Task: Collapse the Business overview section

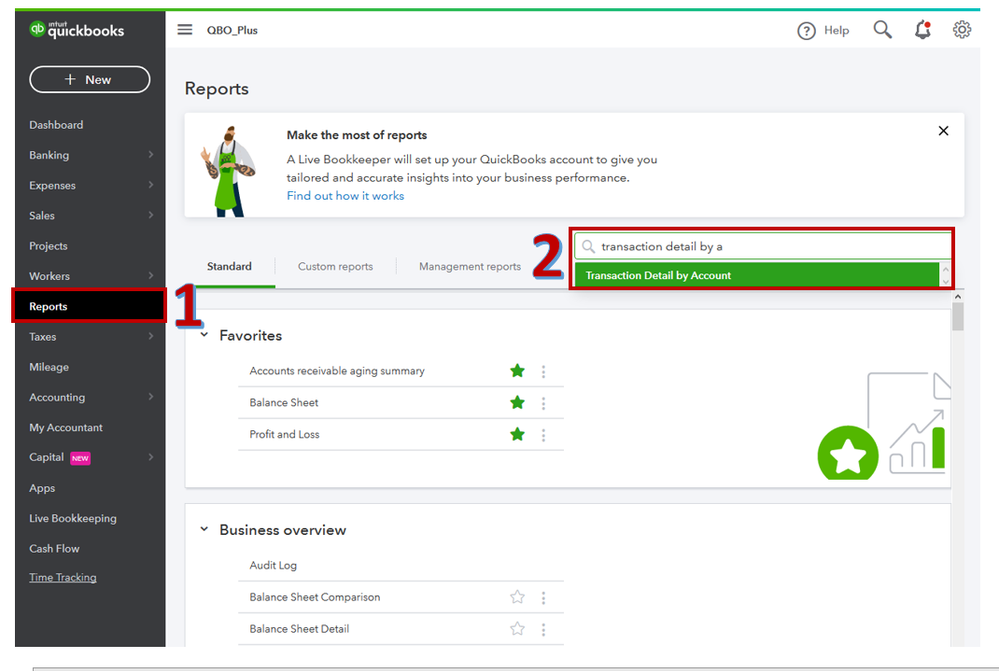Action: 204,529
